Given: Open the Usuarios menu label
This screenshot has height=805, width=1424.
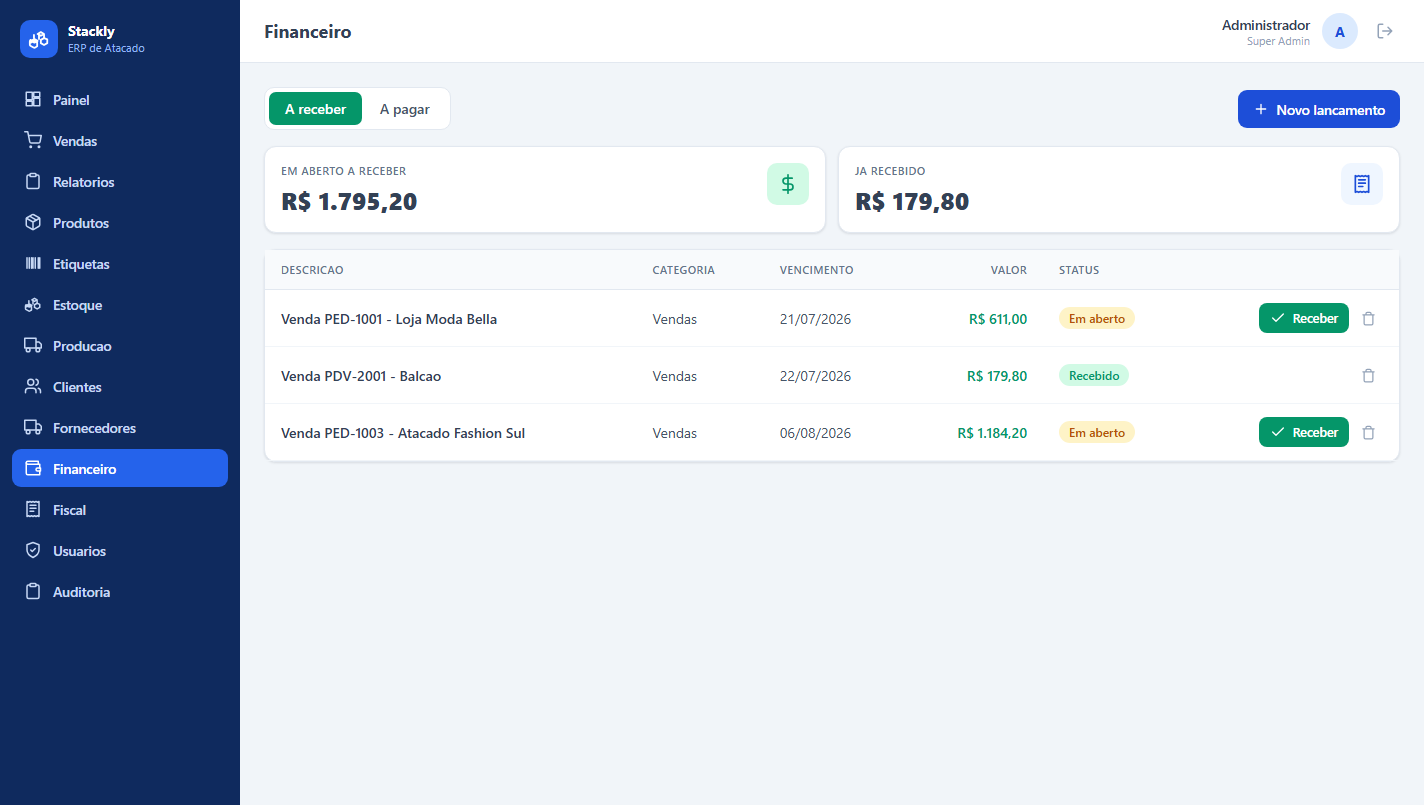Looking at the screenshot, I should pos(79,551).
